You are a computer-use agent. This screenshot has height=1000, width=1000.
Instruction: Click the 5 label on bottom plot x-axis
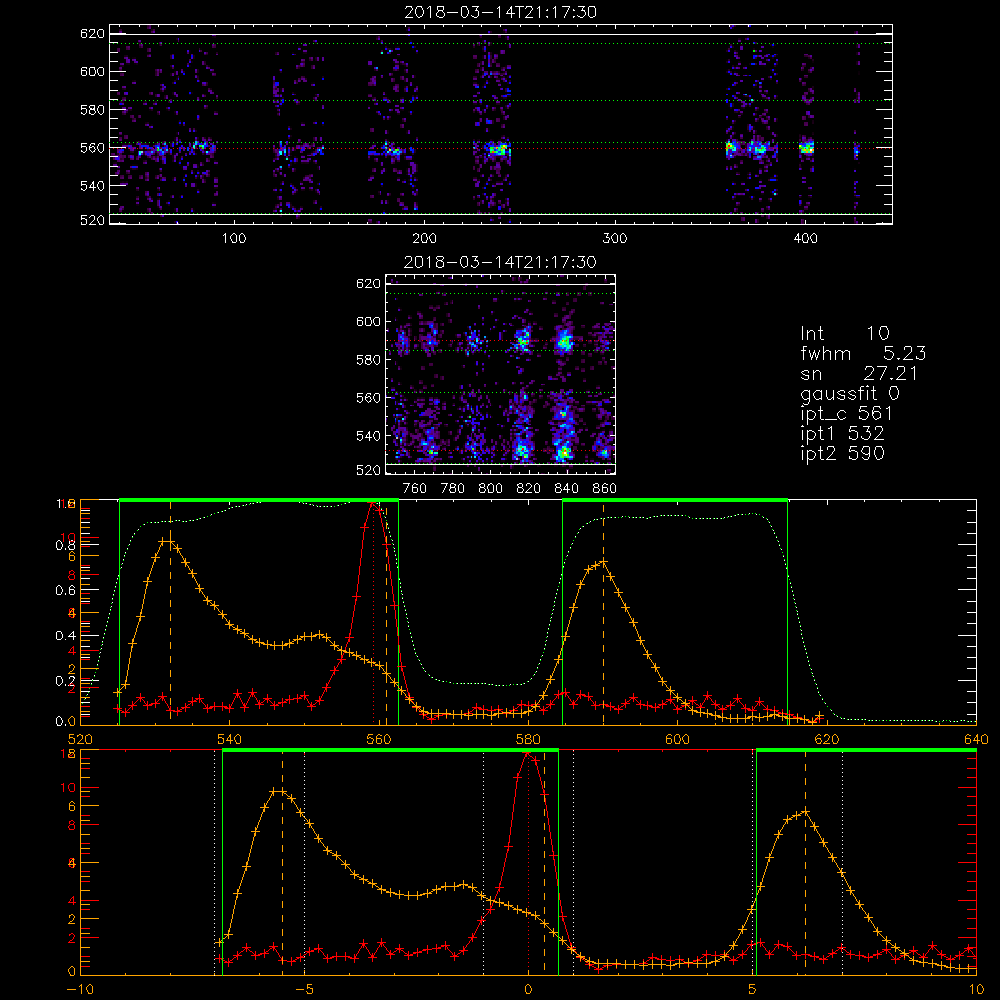coord(753,990)
